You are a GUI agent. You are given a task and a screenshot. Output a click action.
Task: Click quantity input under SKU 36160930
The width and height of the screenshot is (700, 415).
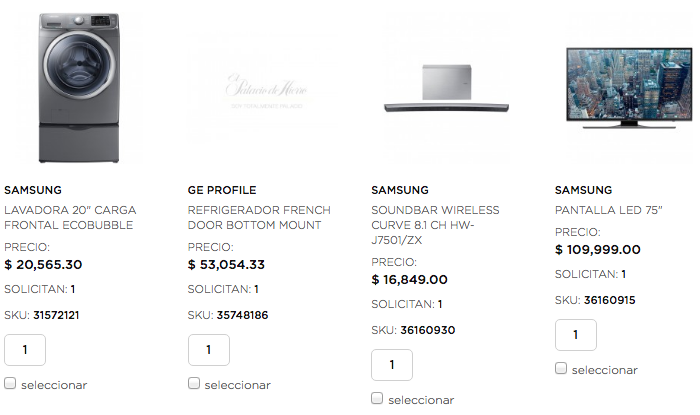(392, 365)
